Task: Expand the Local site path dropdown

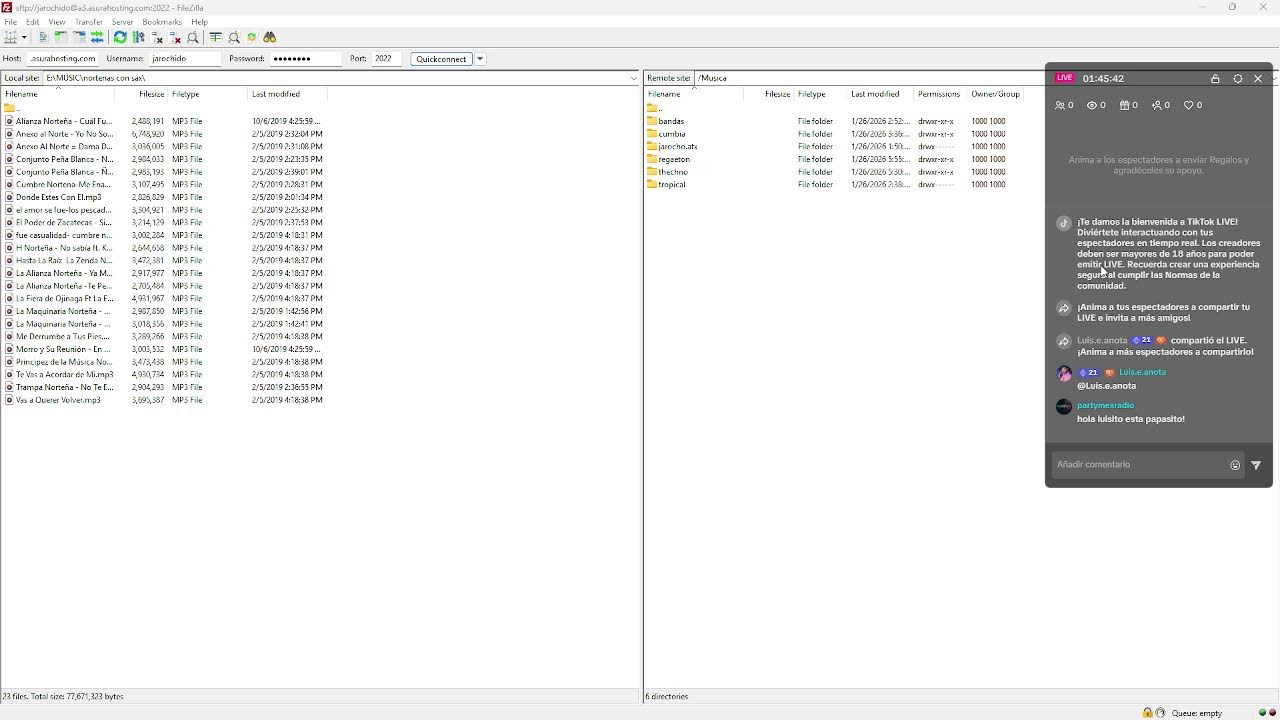Action: tap(634, 78)
